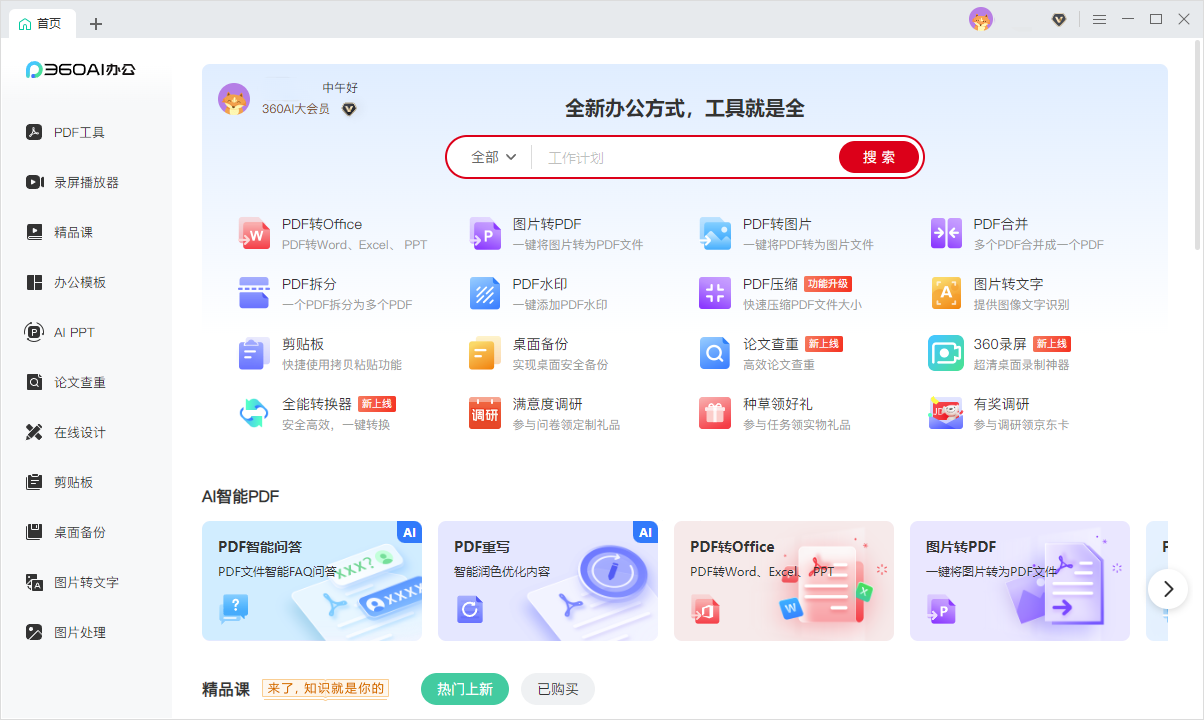Select 录屏播放器 in the sidebar
1204x720 pixels.
(x=86, y=182)
